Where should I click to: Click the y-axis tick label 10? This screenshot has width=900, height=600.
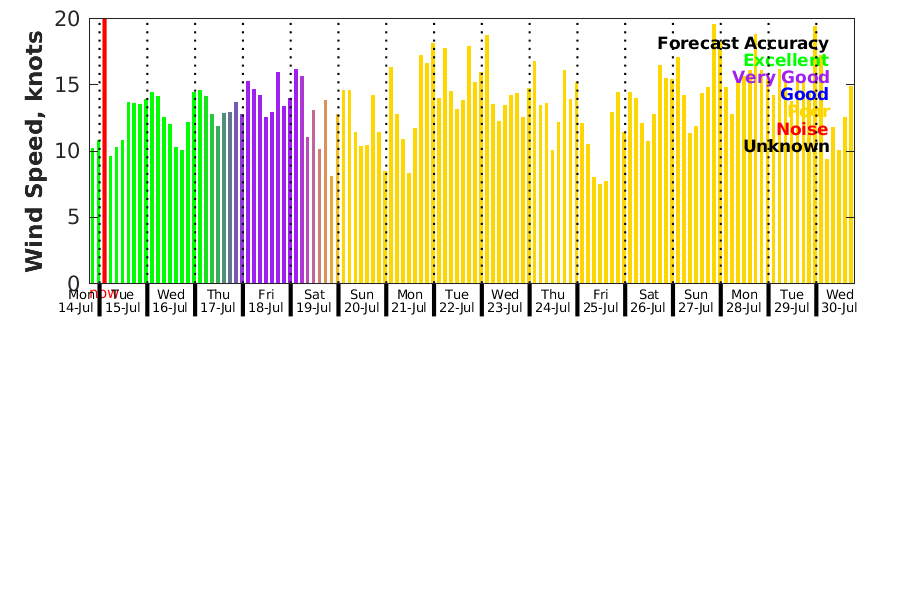(x=67, y=151)
